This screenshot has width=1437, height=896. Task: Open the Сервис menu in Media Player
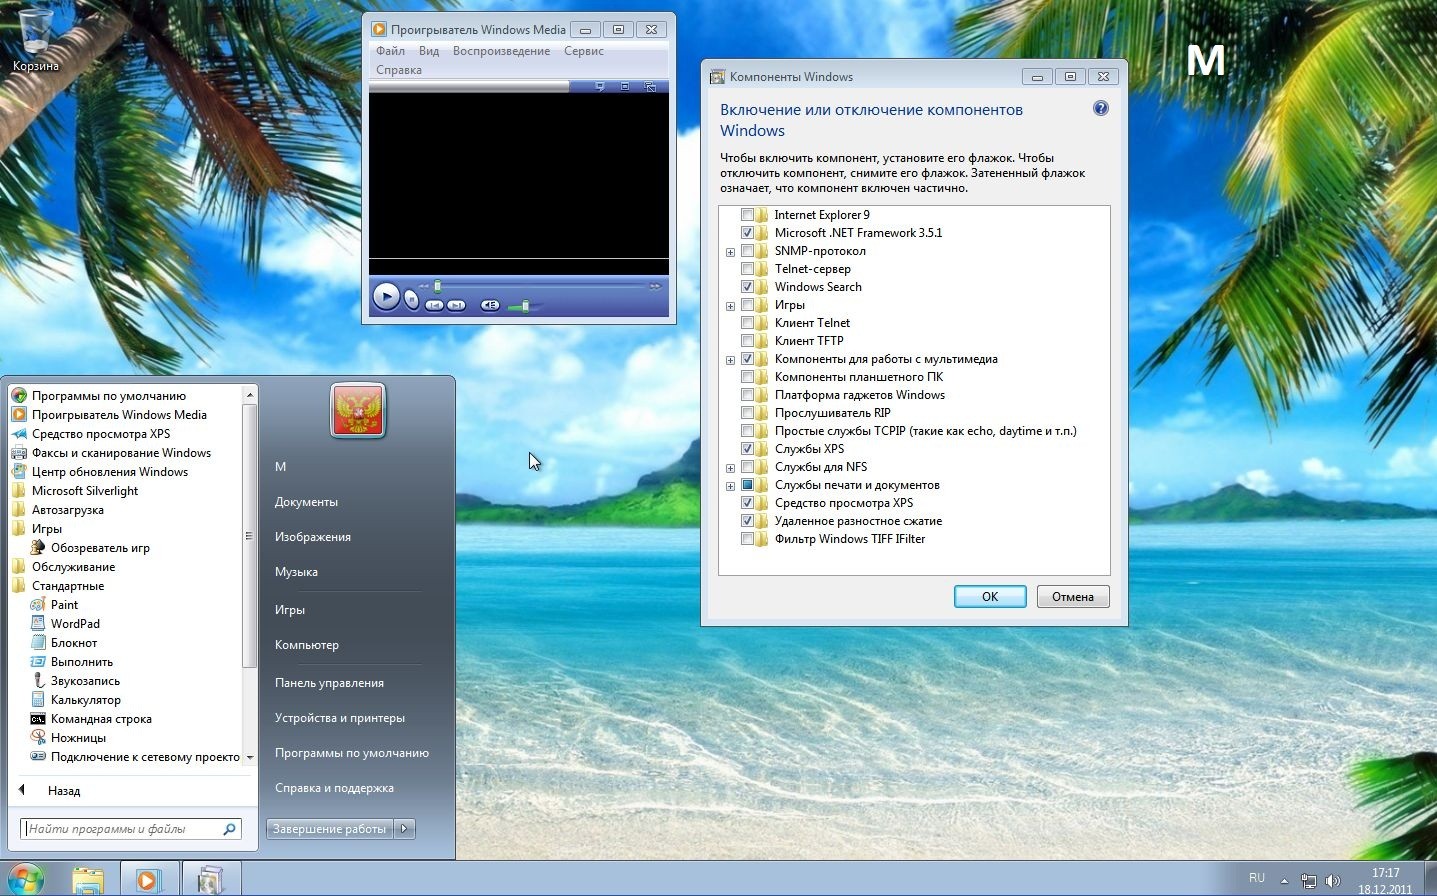584,51
